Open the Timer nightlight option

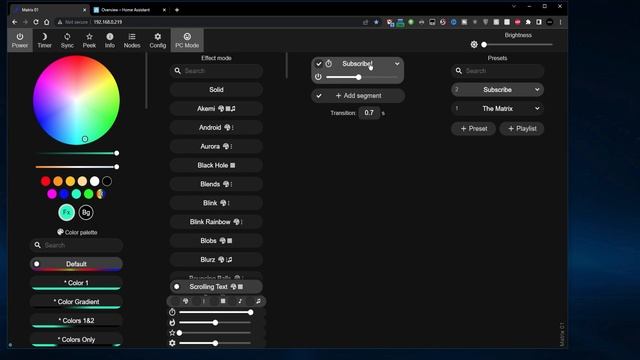tap(44, 40)
